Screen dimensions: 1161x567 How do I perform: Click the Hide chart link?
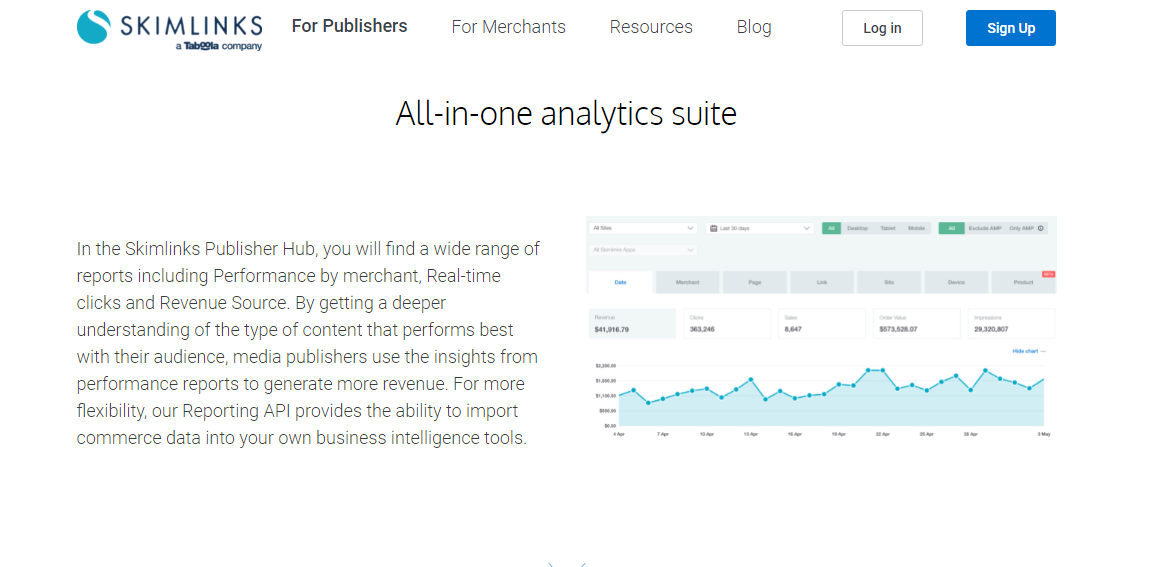[x=1028, y=351]
